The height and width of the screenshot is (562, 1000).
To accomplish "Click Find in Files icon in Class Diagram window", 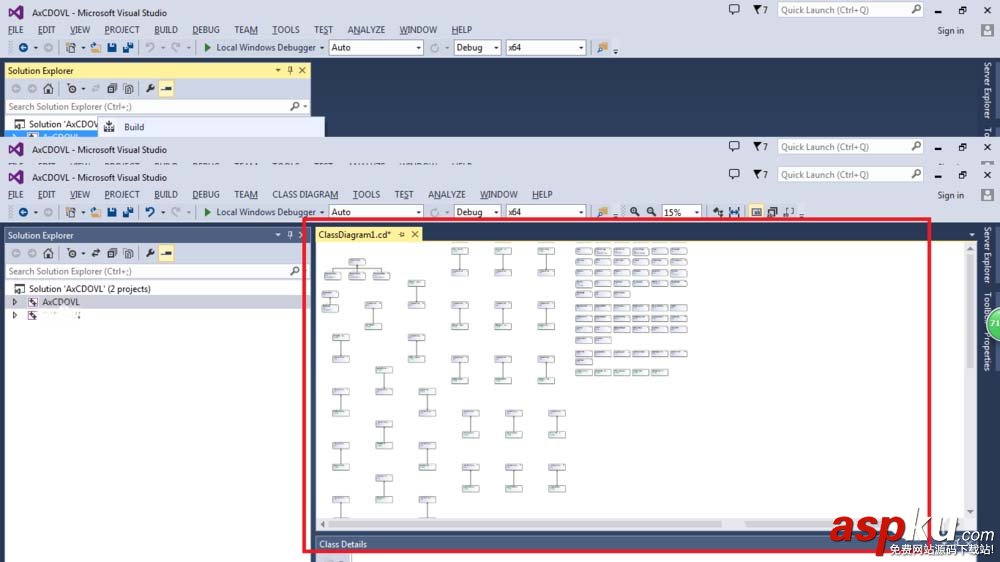I will point(602,212).
